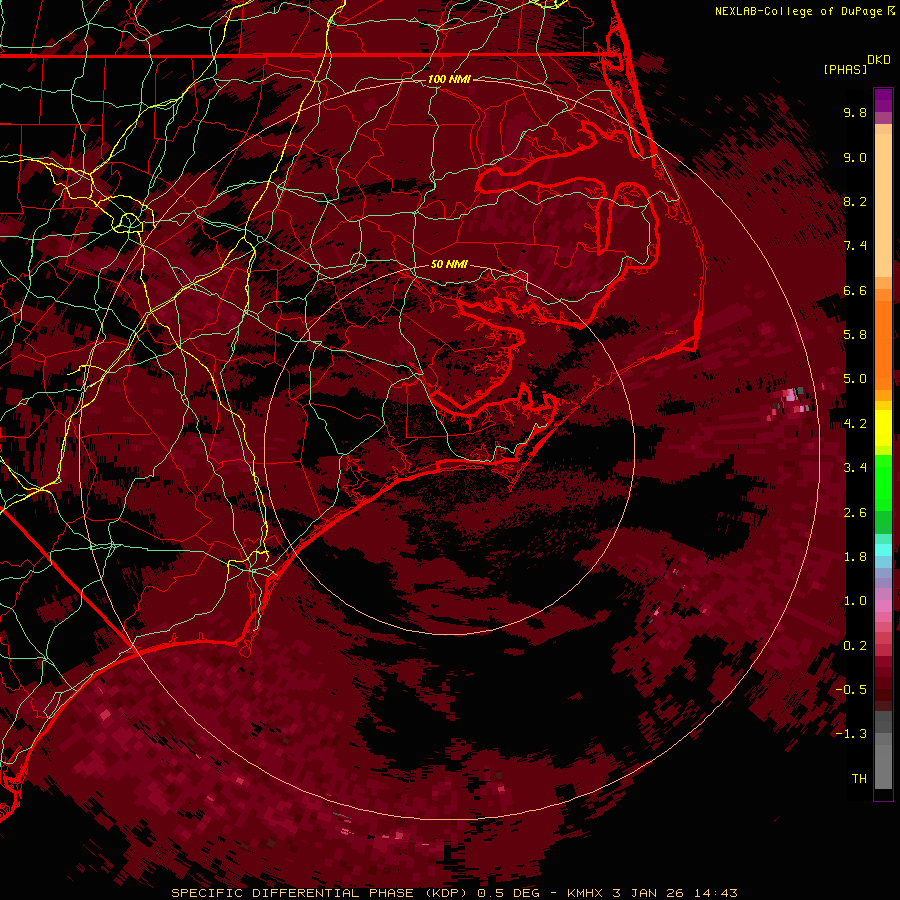The image size is (900, 900).
Task: Click the cyan segment of the color bar
Action: pos(883,550)
